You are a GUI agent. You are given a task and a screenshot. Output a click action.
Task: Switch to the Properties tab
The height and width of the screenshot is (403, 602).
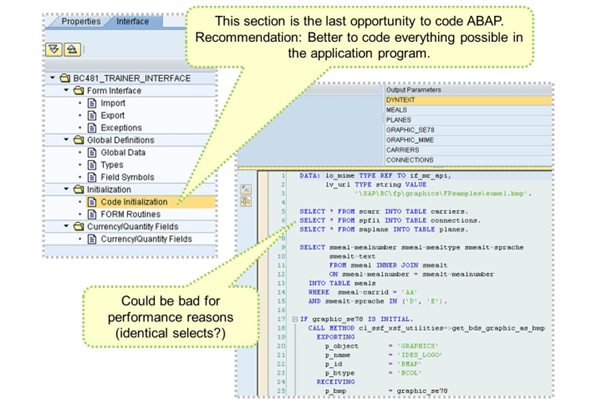tap(82, 21)
